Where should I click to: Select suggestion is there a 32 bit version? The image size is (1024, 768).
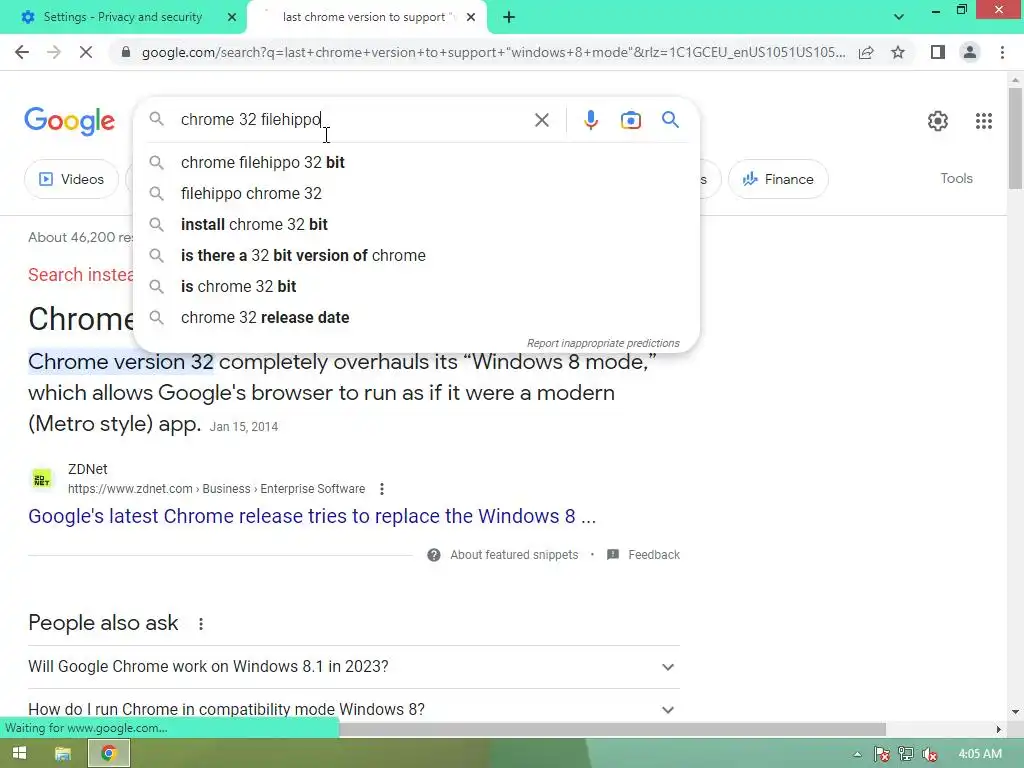tap(416, 255)
